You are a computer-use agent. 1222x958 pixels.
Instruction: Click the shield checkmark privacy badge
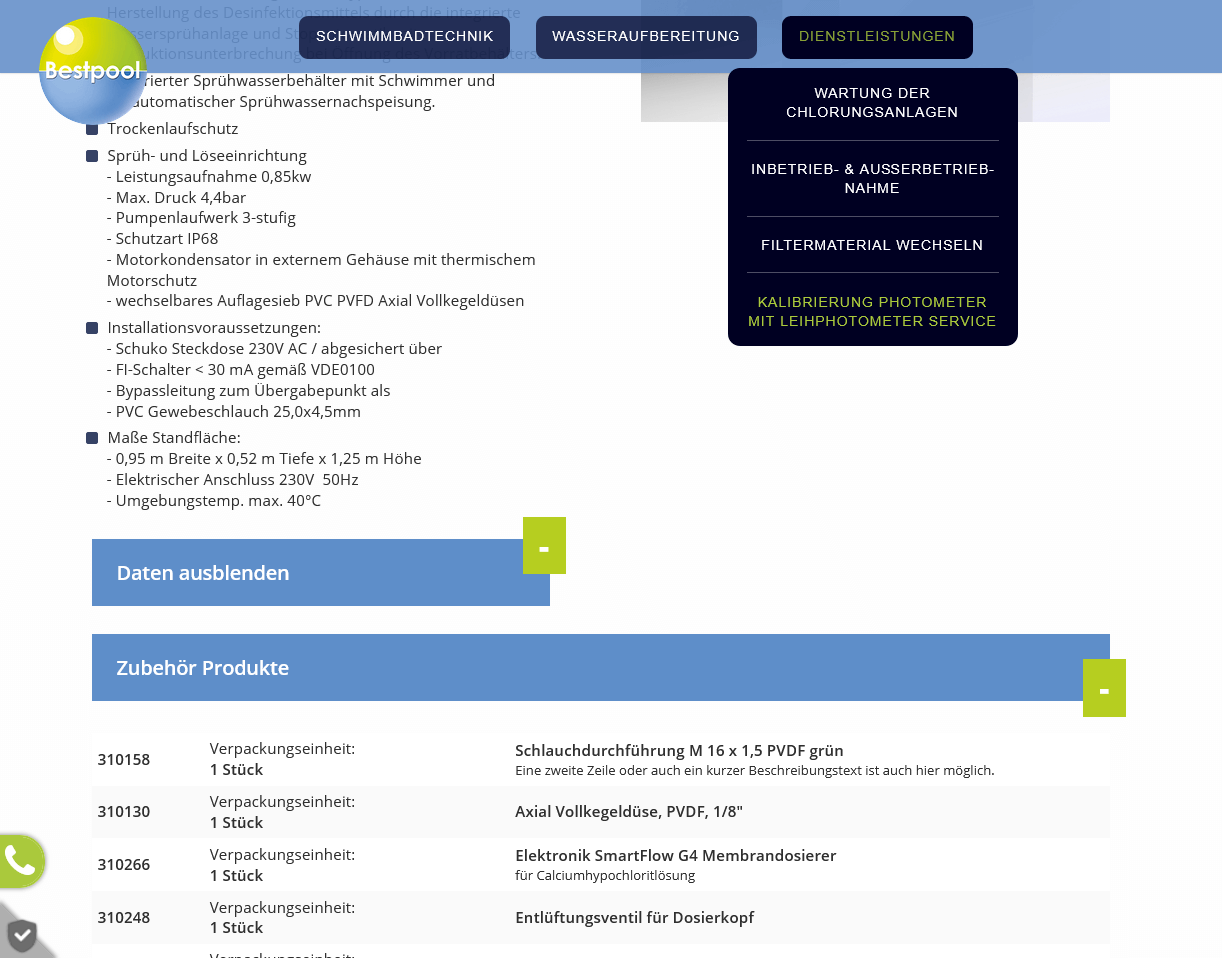[21, 936]
